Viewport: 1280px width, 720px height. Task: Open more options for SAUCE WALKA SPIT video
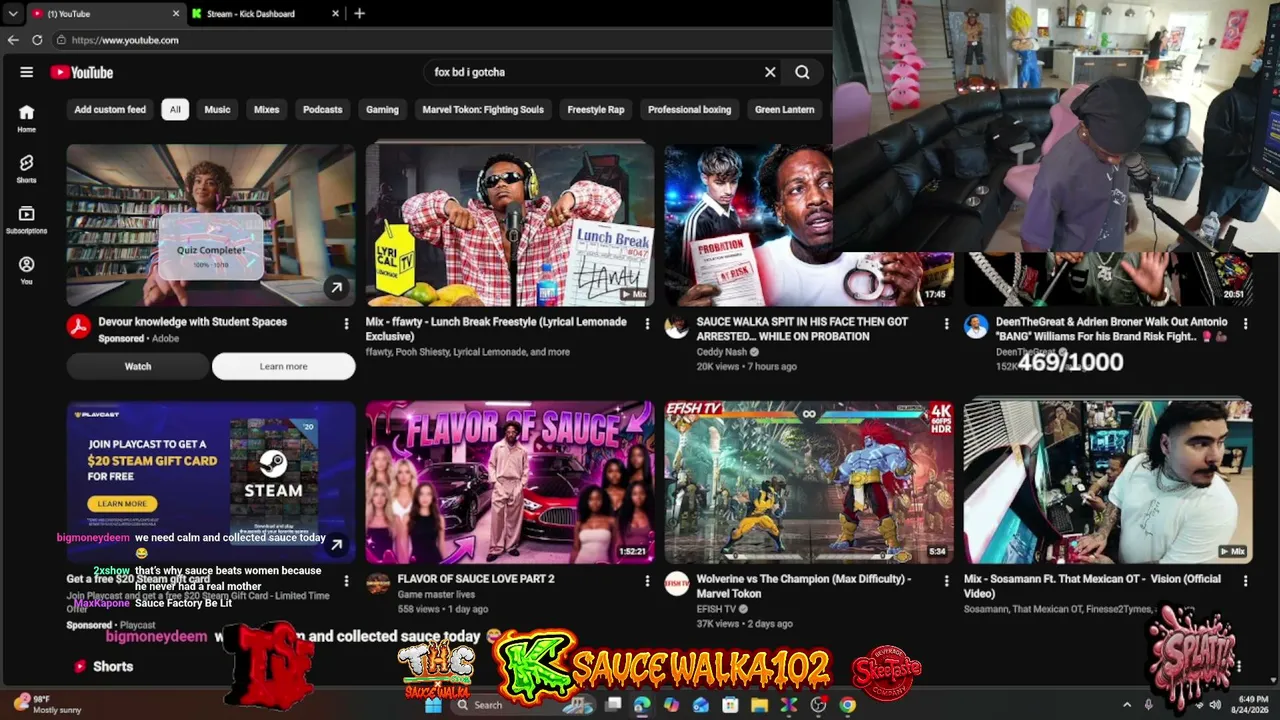(x=946, y=324)
